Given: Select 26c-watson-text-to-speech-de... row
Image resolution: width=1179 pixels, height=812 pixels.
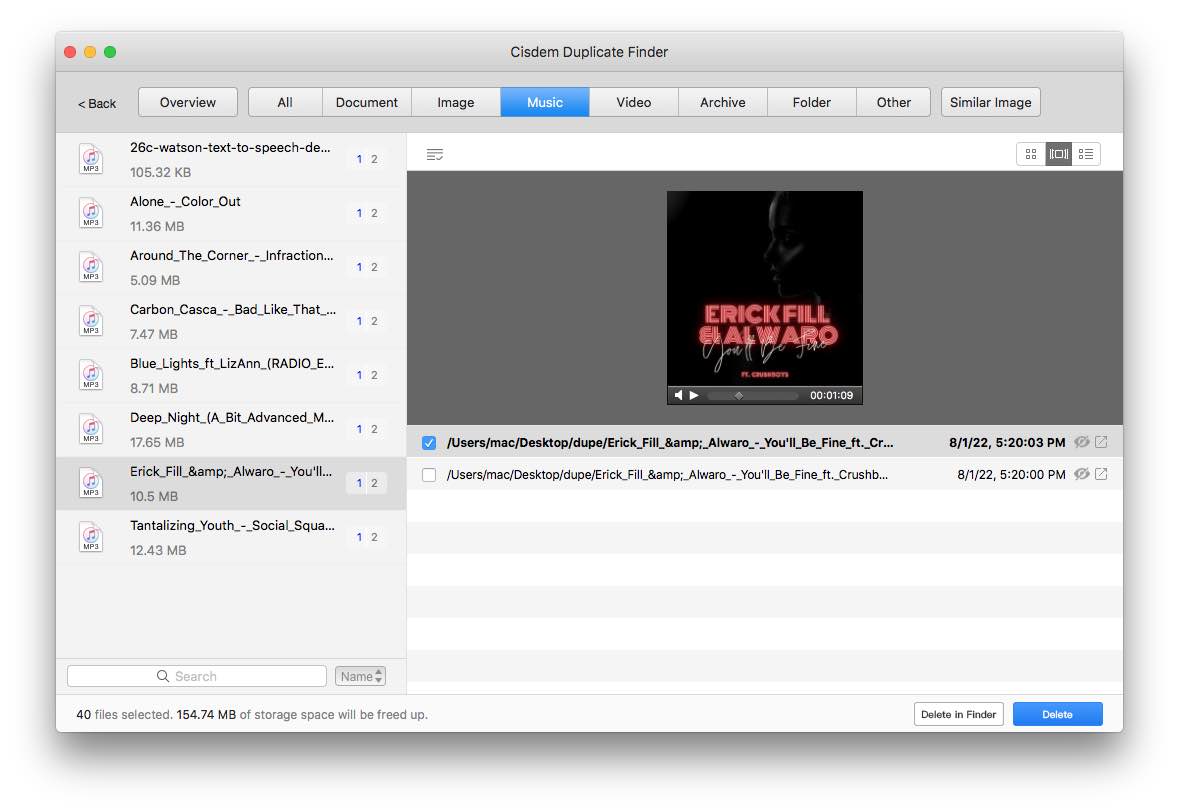Looking at the screenshot, I should (x=231, y=159).
